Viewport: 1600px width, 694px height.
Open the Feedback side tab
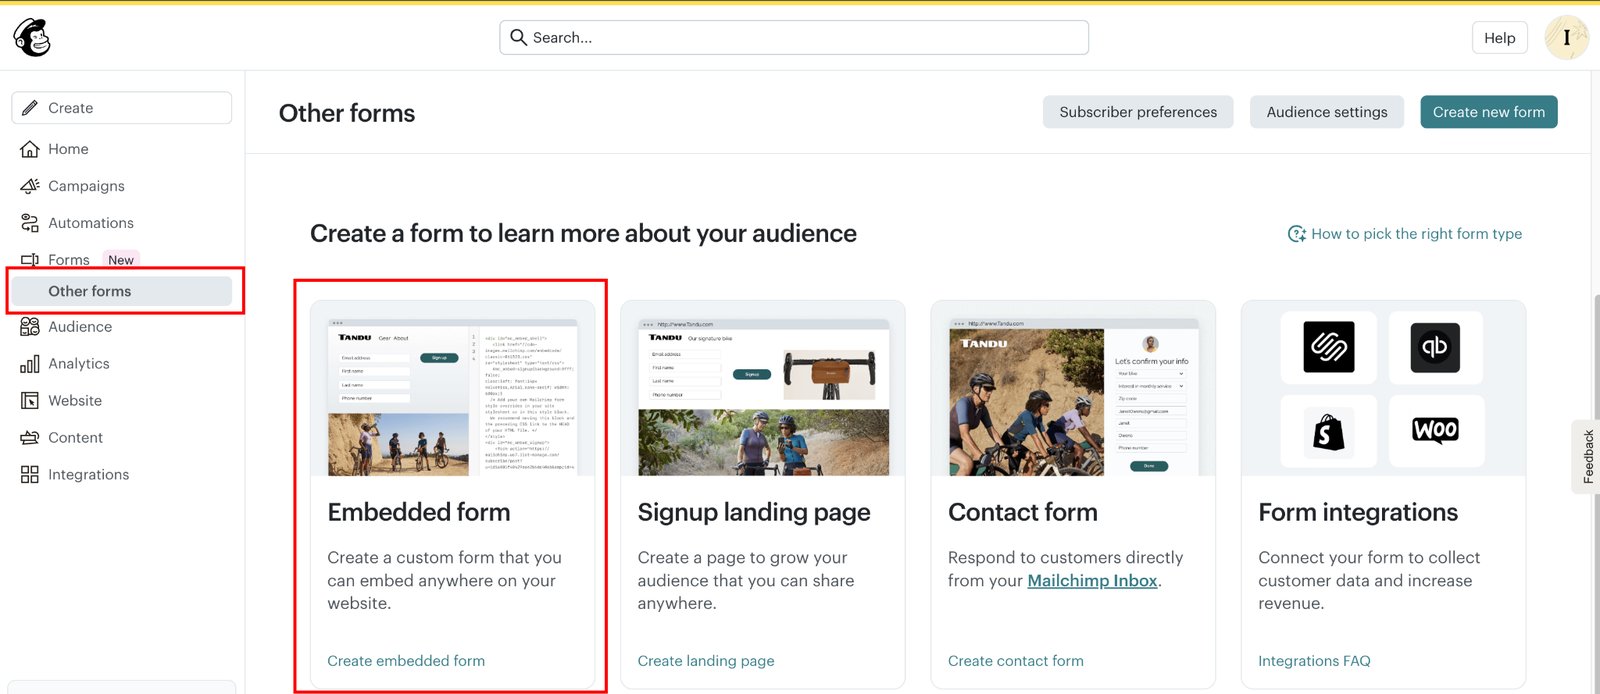point(1587,457)
